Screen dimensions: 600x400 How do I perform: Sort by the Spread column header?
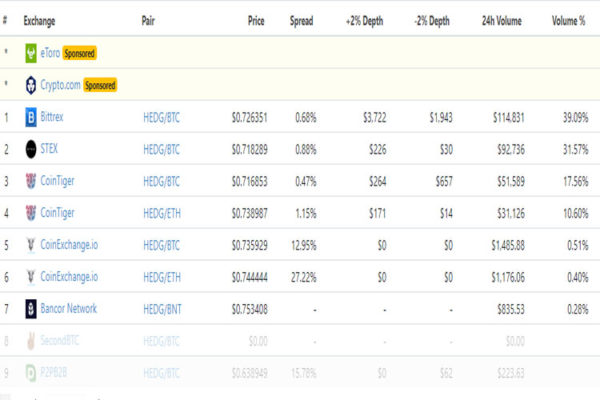coord(302,21)
